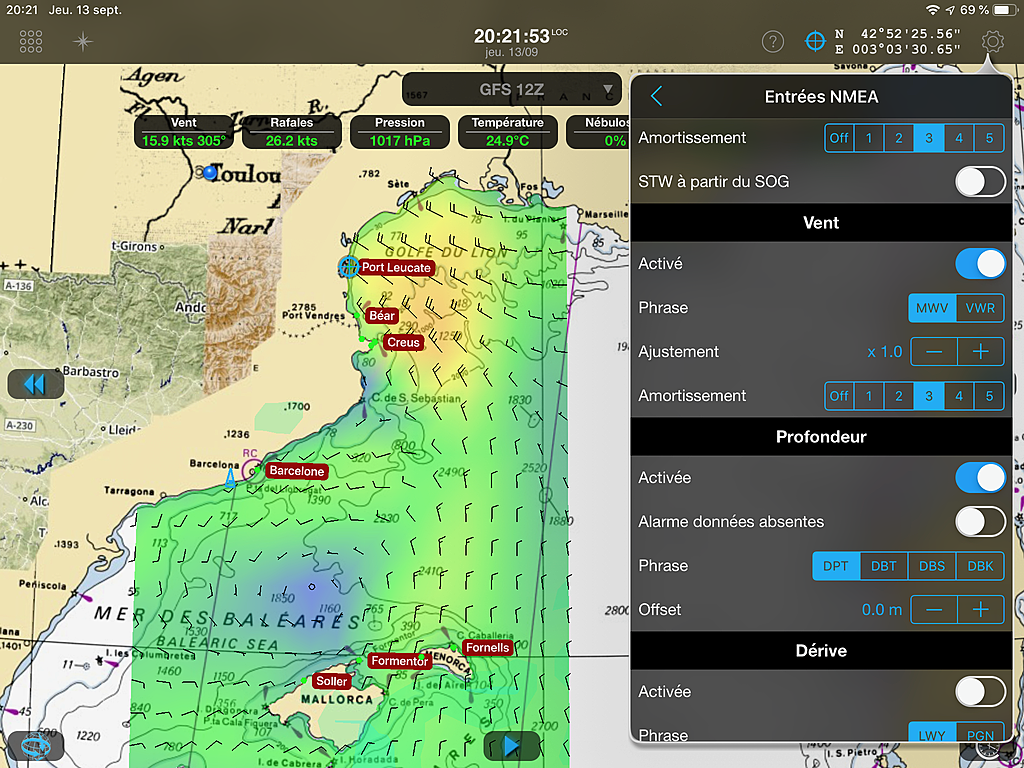Set top Amortissement to Off
Image resolution: width=1024 pixels, height=768 pixels.
tap(839, 138)
